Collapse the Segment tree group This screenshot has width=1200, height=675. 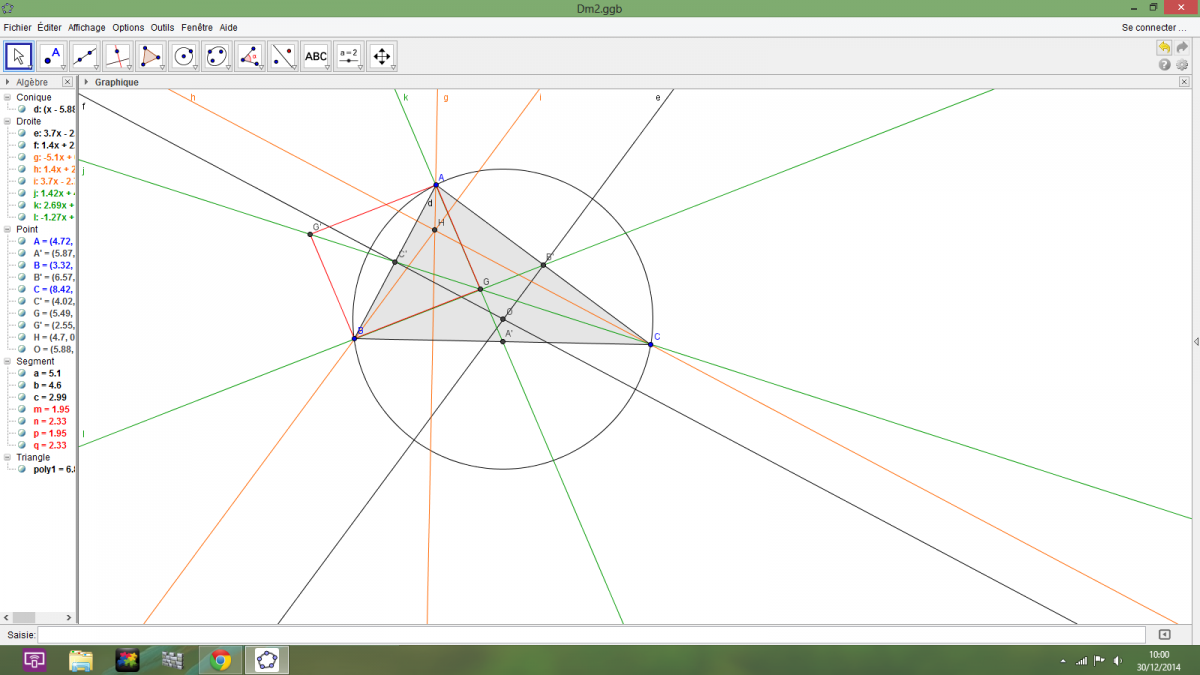8,361
